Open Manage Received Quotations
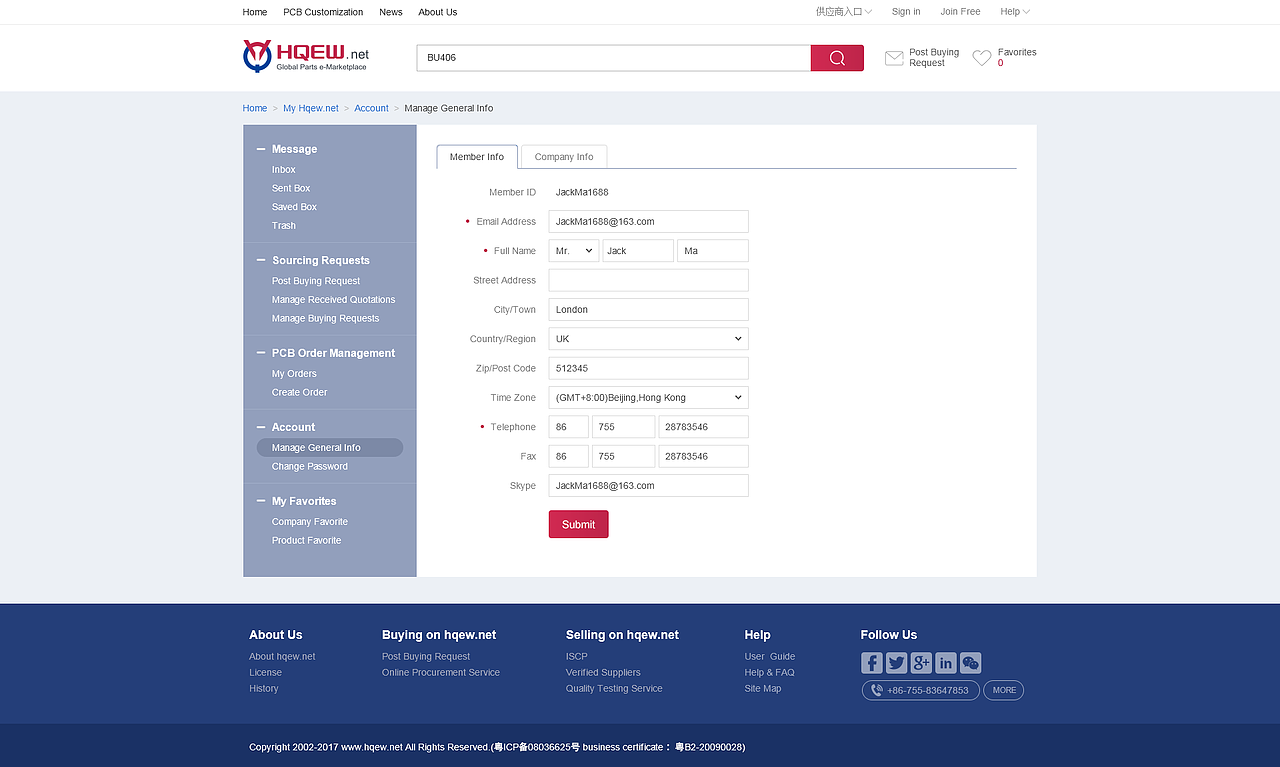The width and height of the screenshot is (1280, 767). pos(334,300)
